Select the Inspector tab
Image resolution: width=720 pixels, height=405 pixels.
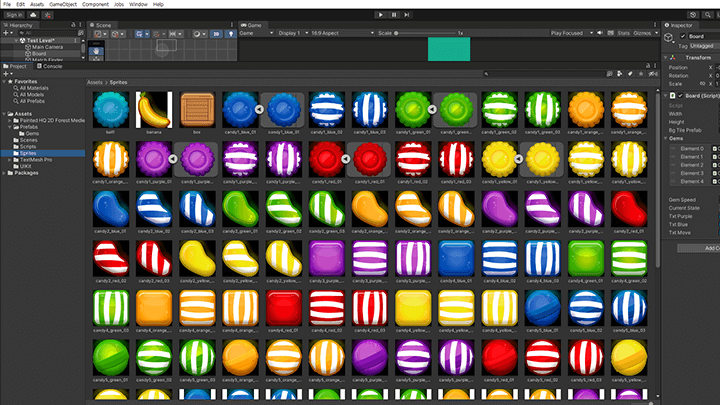tap(679, 25)
